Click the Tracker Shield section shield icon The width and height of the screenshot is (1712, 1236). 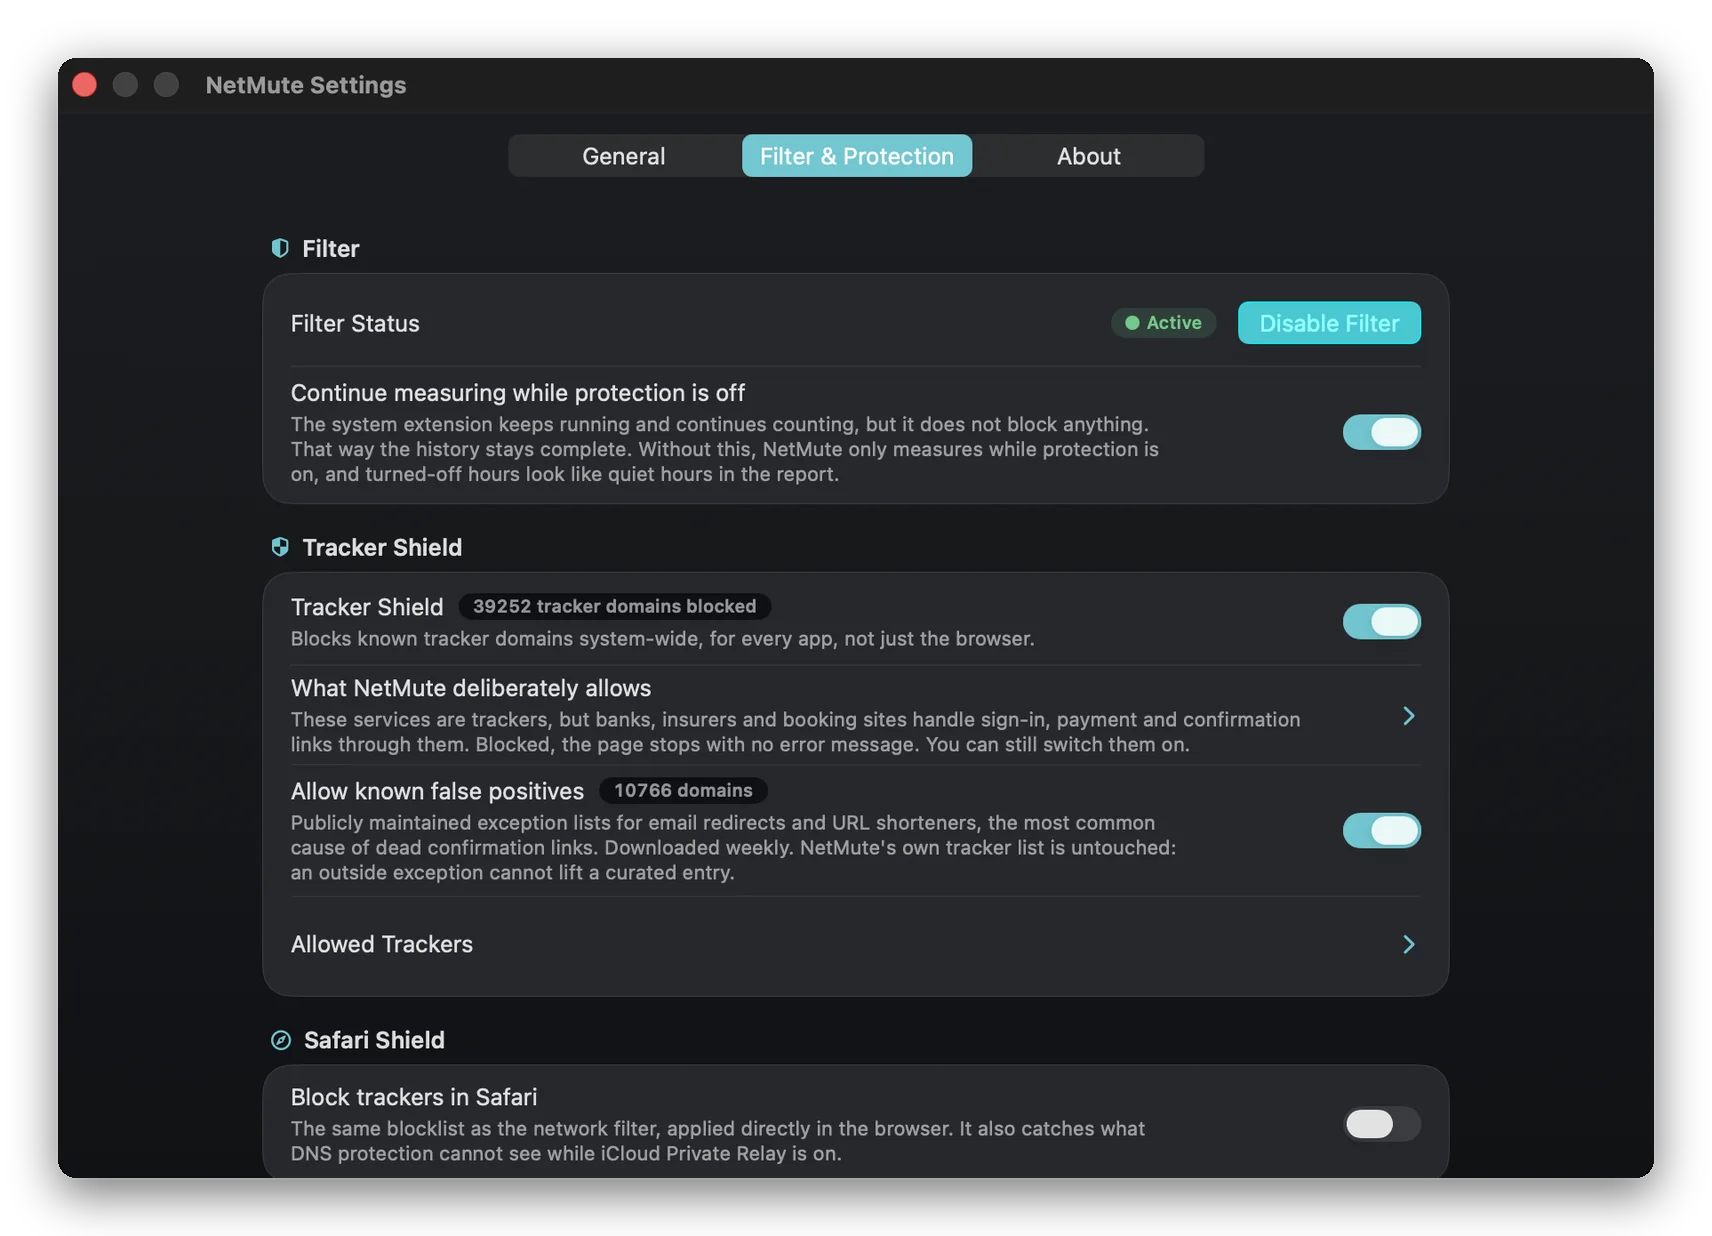[280, 547]
